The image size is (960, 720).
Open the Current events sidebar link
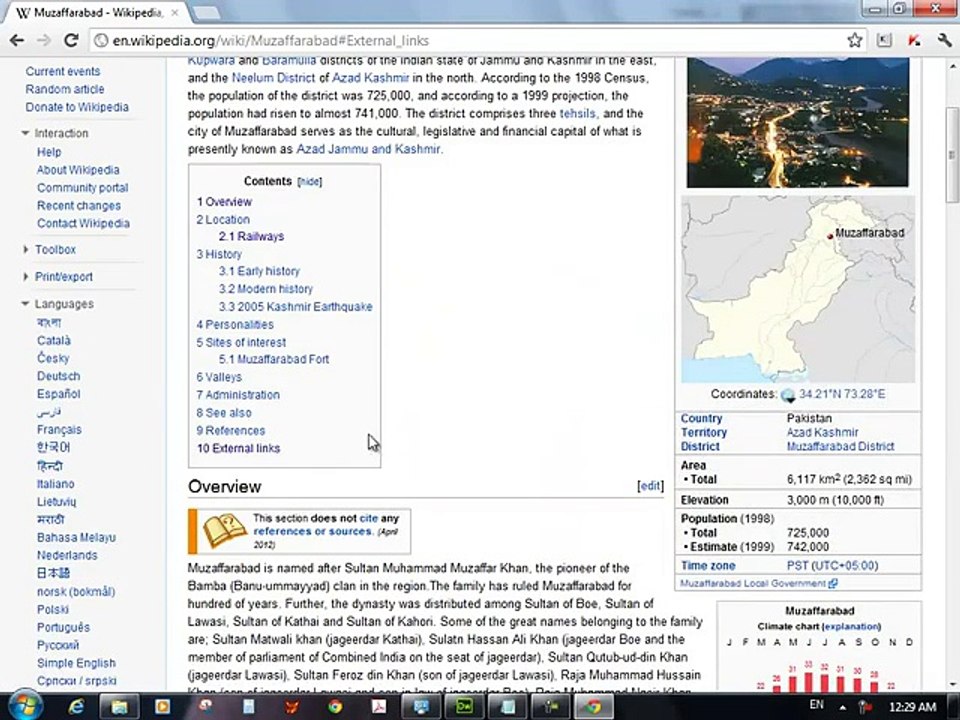[x=62, y=71]
